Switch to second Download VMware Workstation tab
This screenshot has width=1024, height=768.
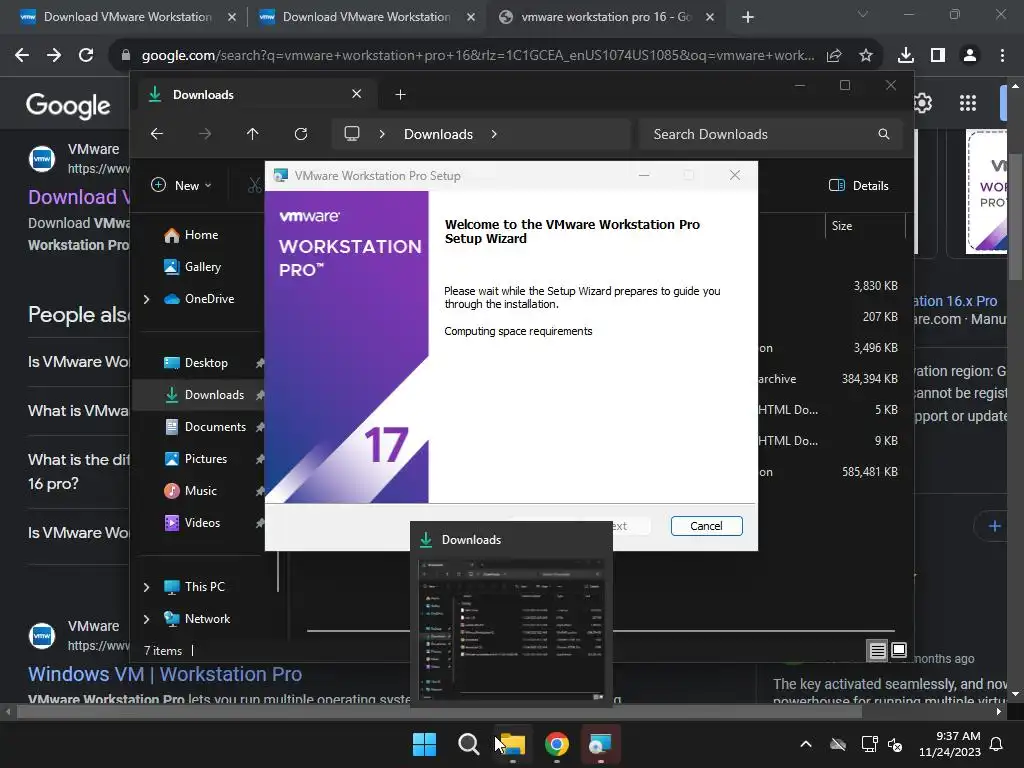pyautogui.click(x=366, y=17)
